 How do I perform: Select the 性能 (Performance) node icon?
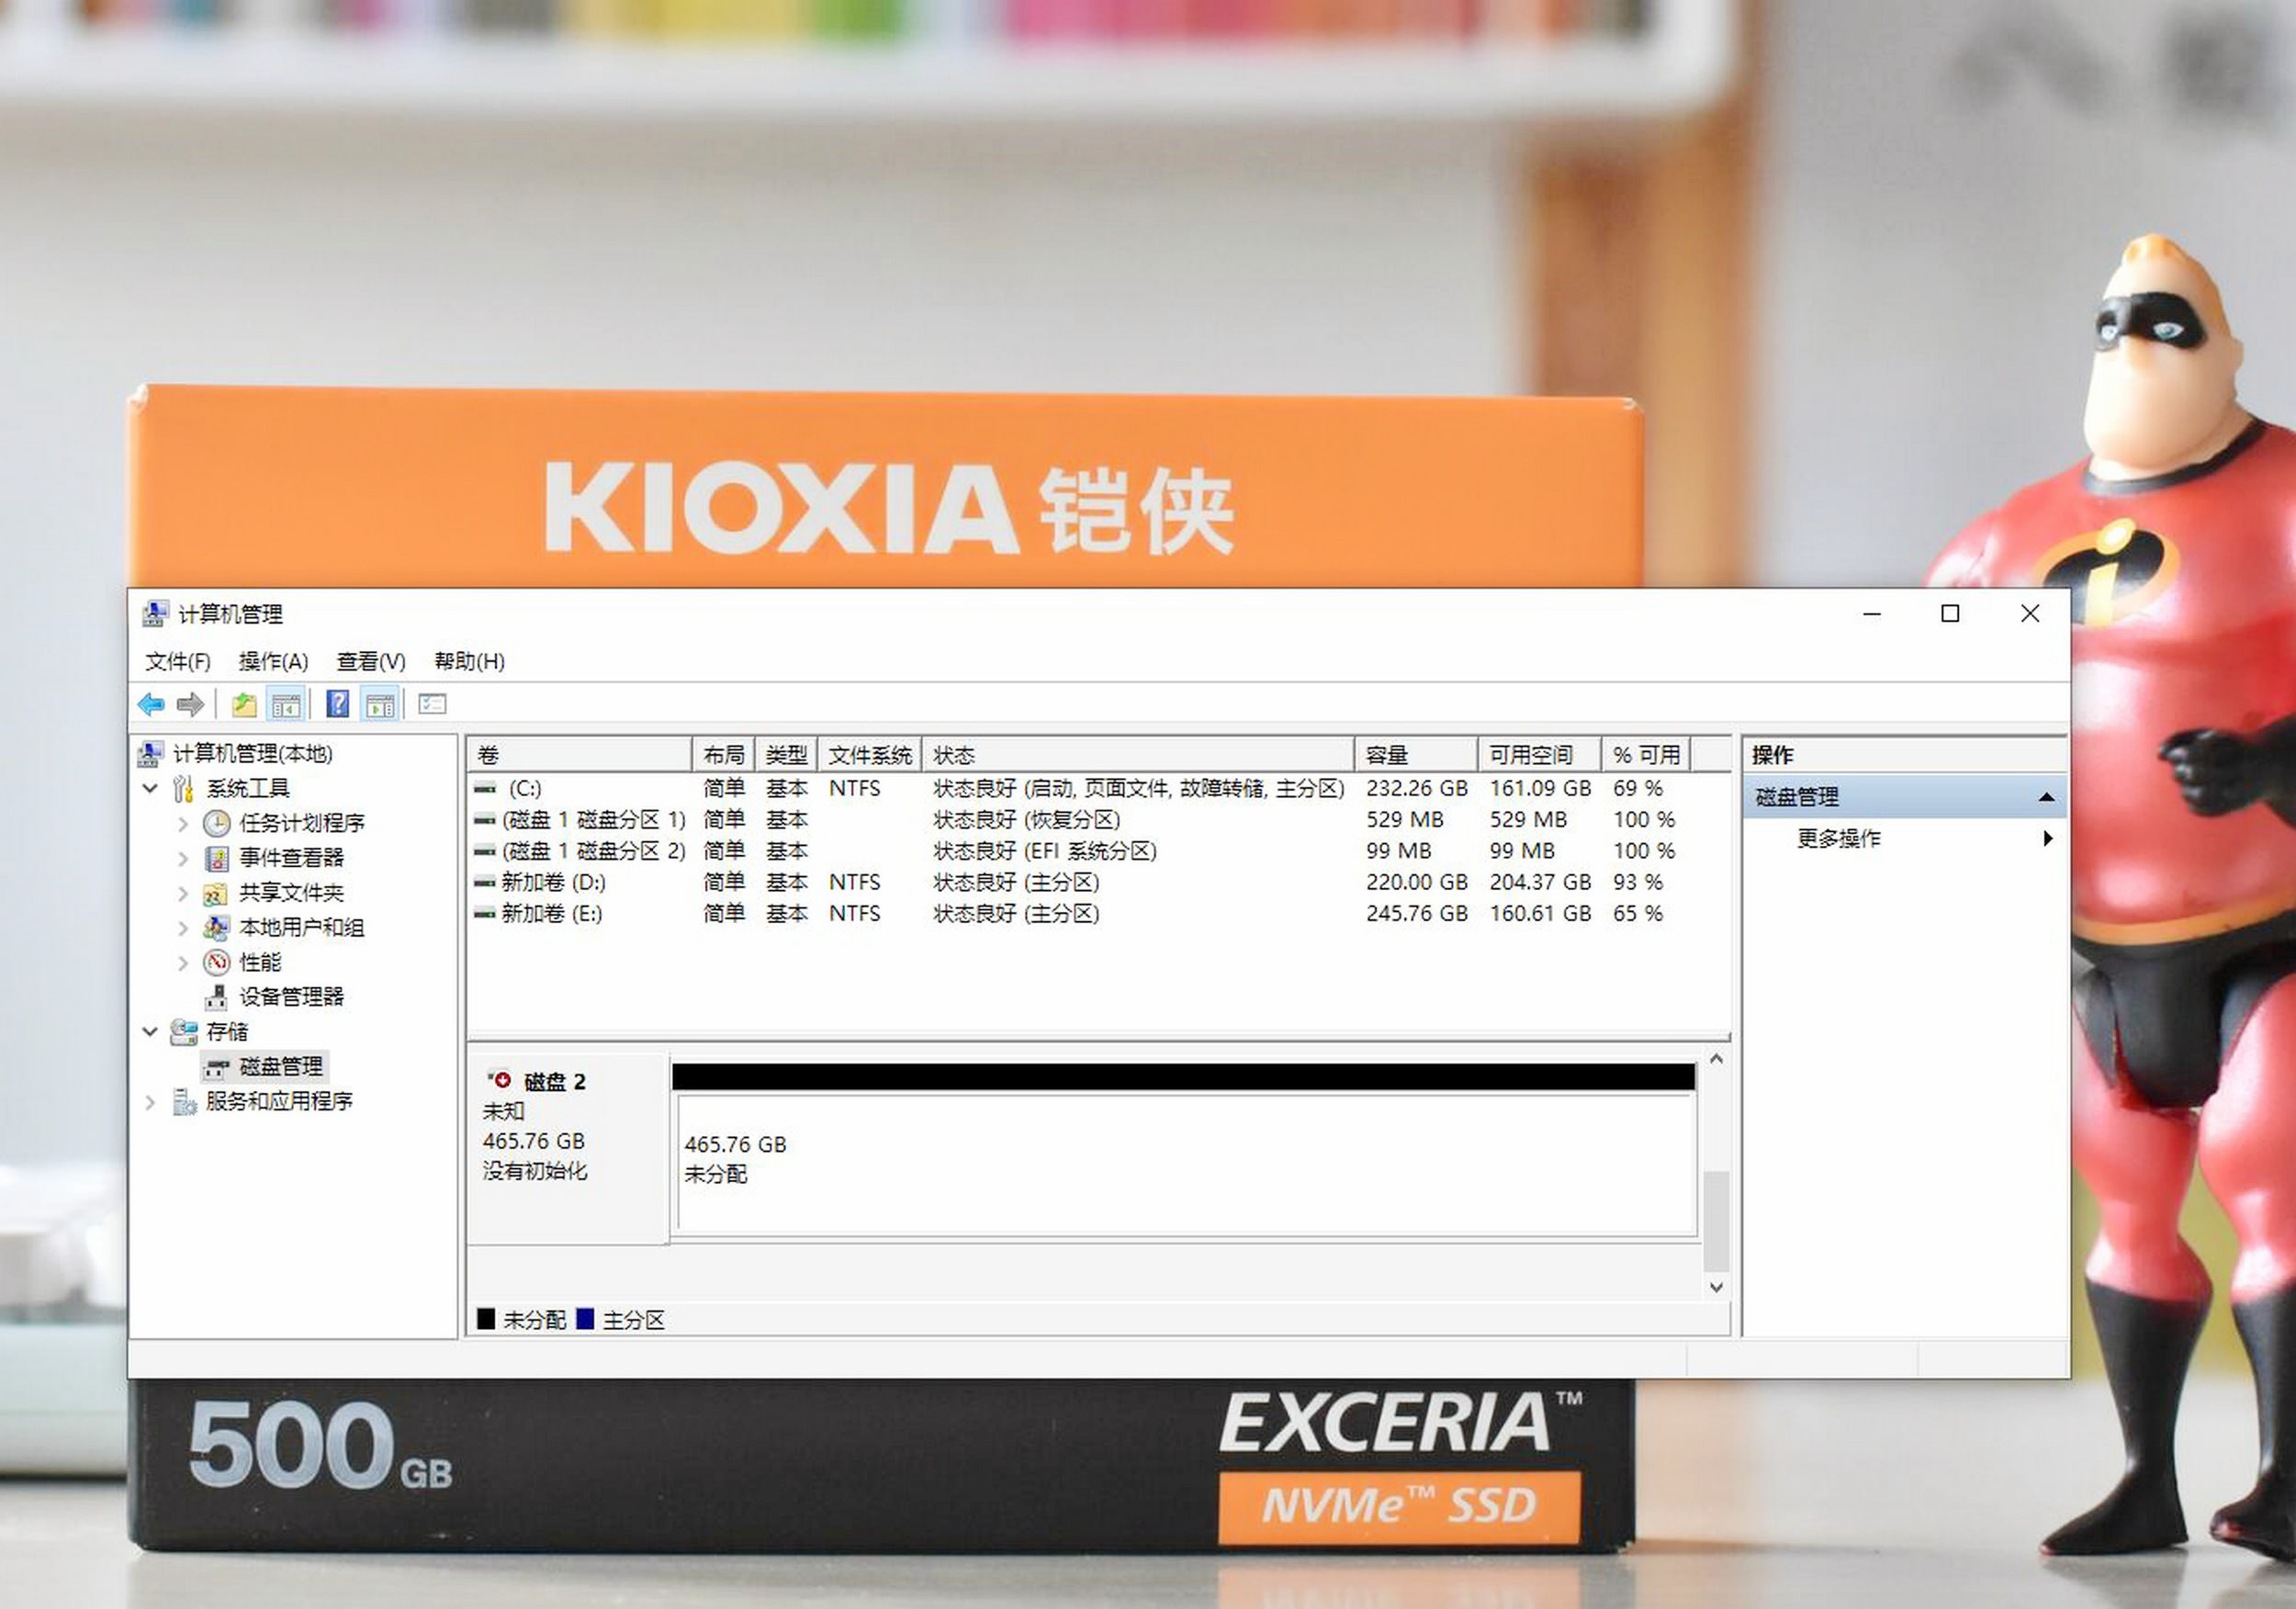click(x=216, y=963)
